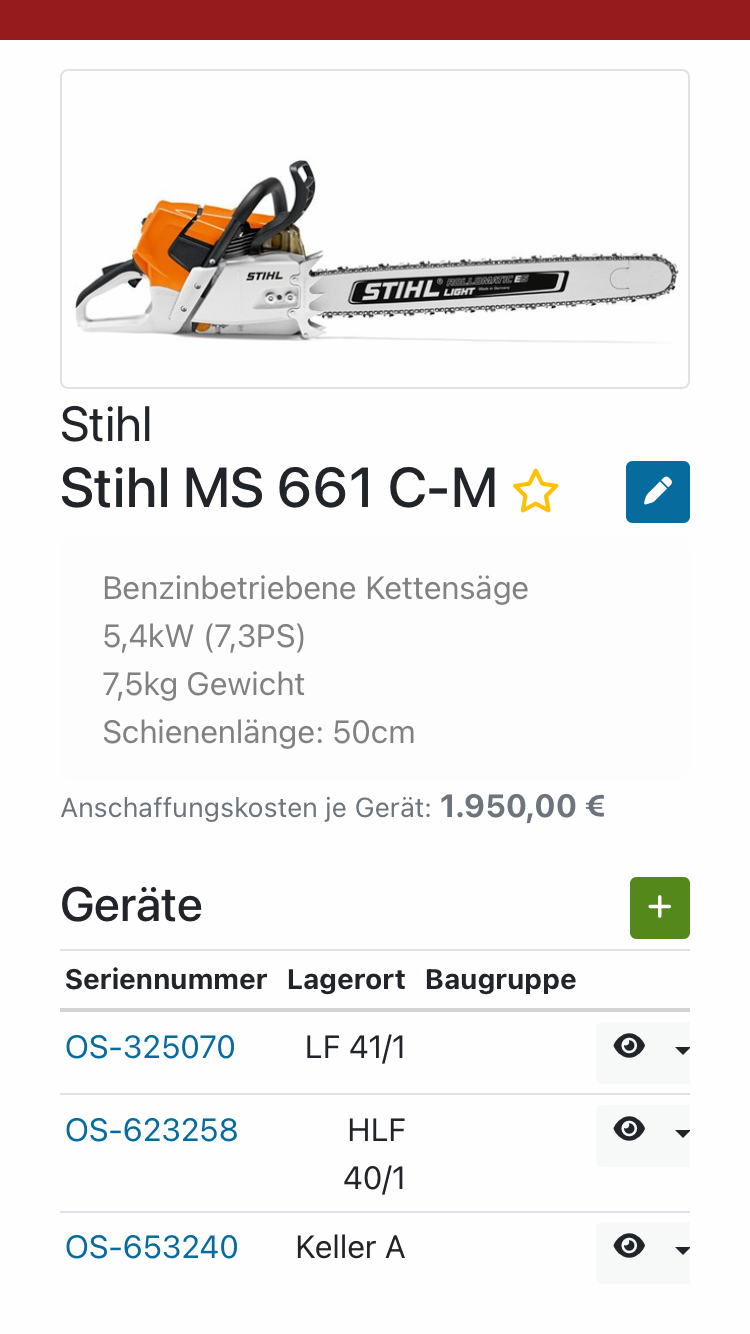Click the pencil edit icon
750x1334 pixels.
pos(657,492)
